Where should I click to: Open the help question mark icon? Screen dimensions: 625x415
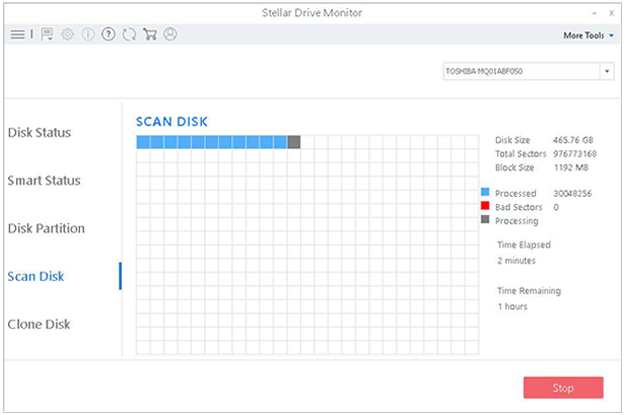click(x=108, y=34)
